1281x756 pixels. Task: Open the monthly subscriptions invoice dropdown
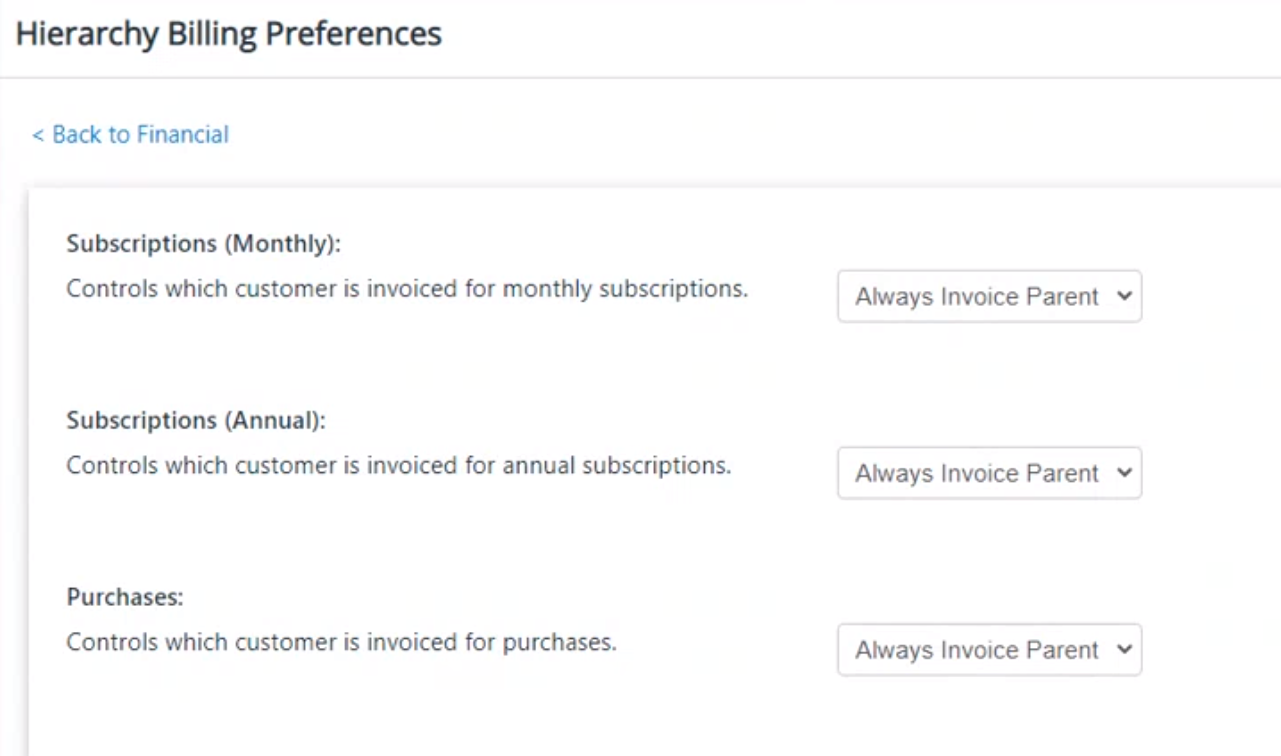click(x=989, y=297)
